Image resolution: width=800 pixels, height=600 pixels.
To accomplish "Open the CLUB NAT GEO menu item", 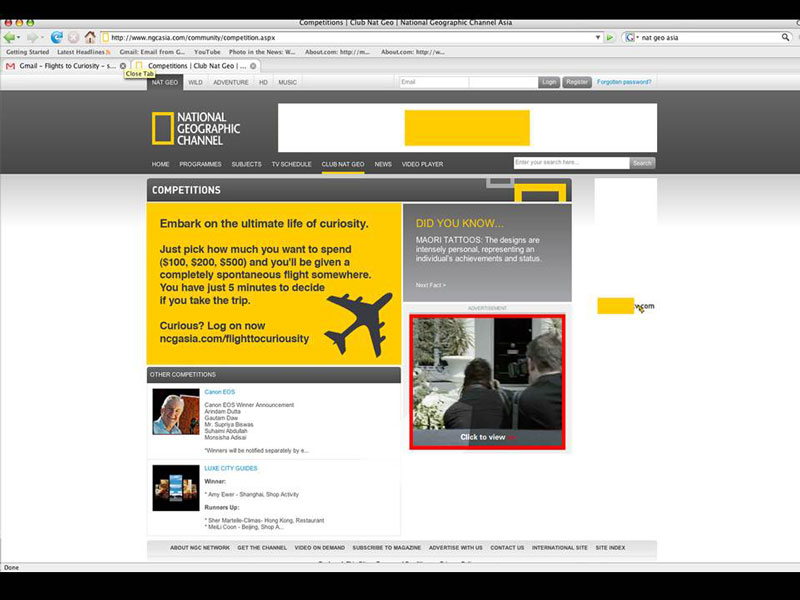I will pos(343,164).
